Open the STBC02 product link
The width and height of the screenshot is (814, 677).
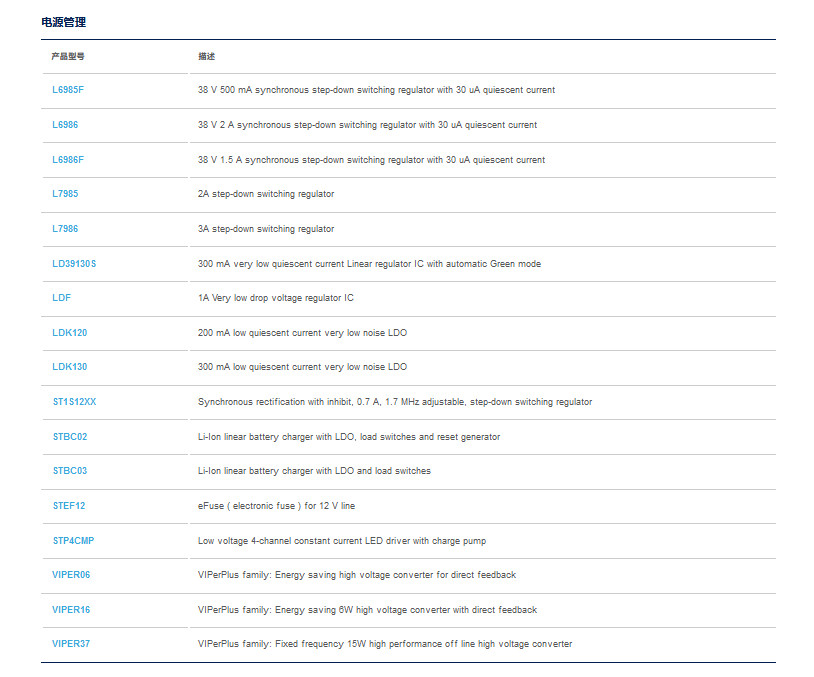(x=70, y=437)
